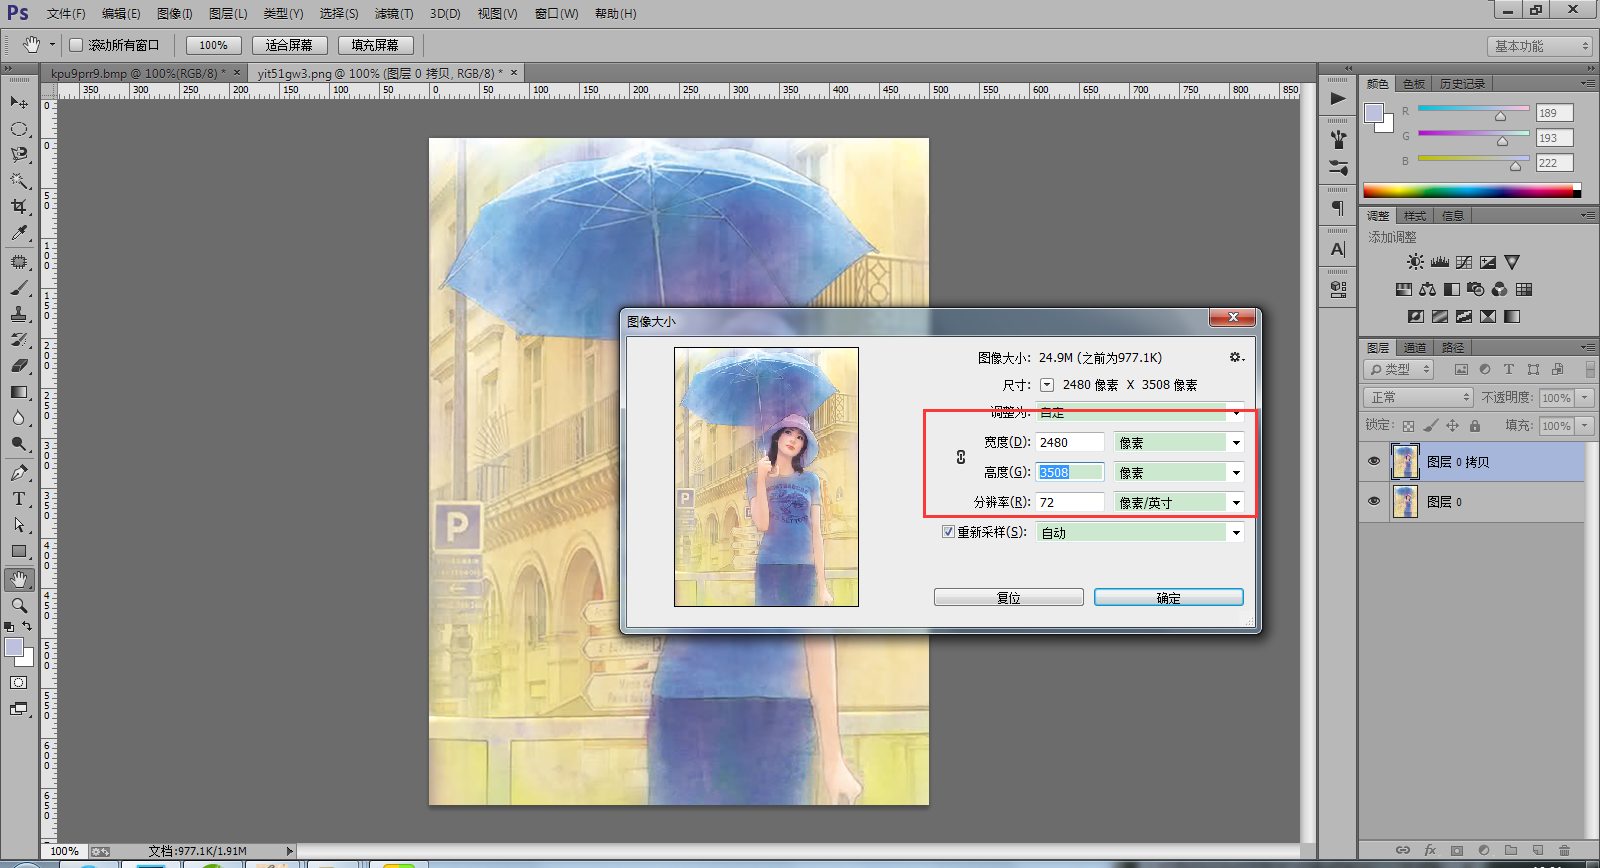The width and height of the screenshot is (1600, 868).
Task: Add a Color Balance adjustment
Action: click(x=1427, y=289)
